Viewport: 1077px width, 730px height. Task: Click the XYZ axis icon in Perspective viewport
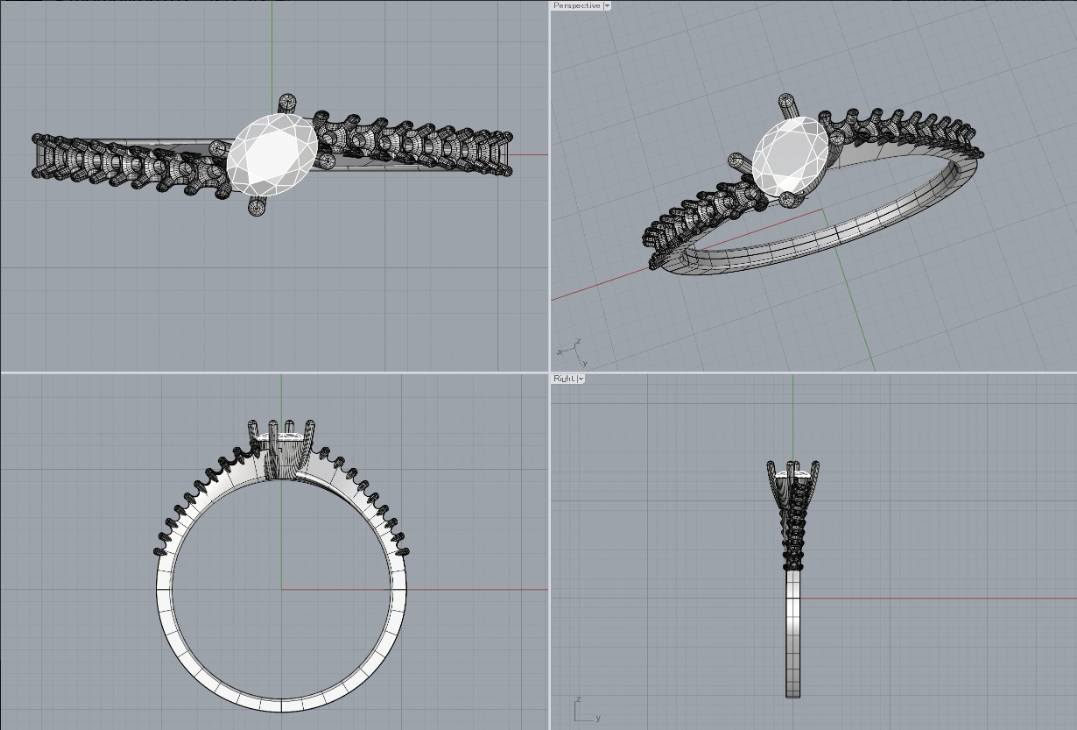click(571, 352)
